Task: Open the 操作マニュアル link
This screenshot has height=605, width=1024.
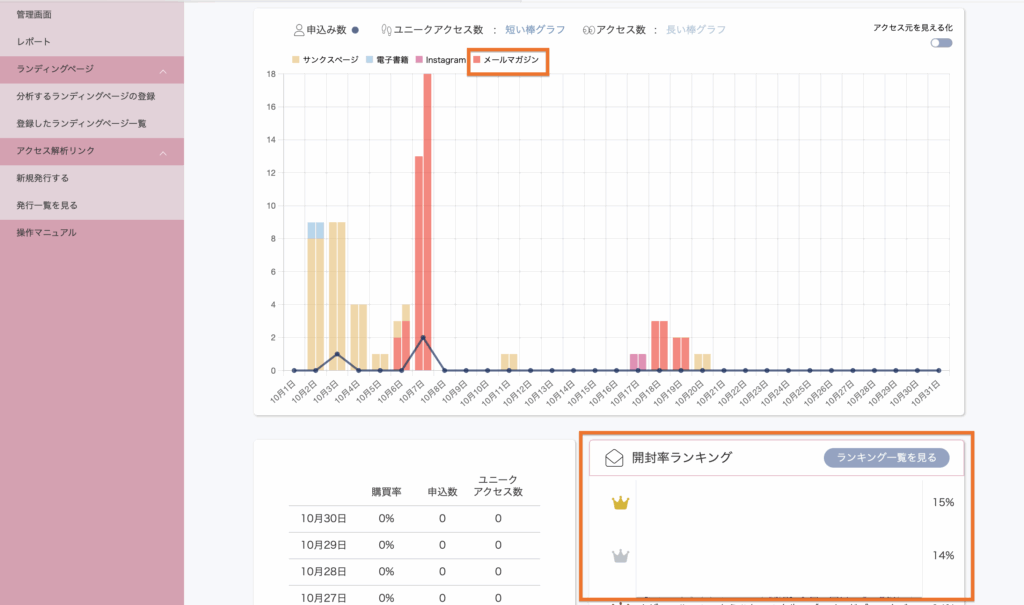Action: tap(46, 233)
